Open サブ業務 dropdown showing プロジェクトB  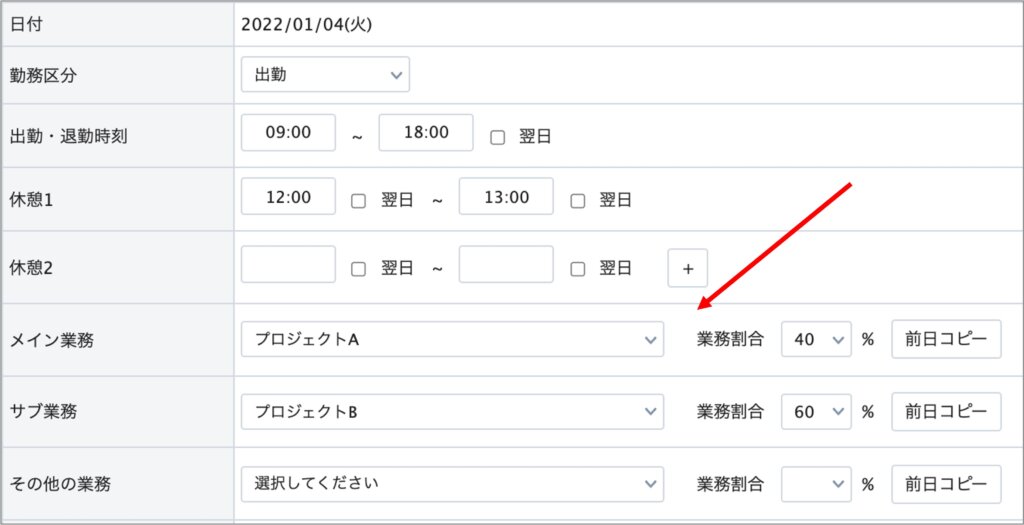click(x=452, y=411)
